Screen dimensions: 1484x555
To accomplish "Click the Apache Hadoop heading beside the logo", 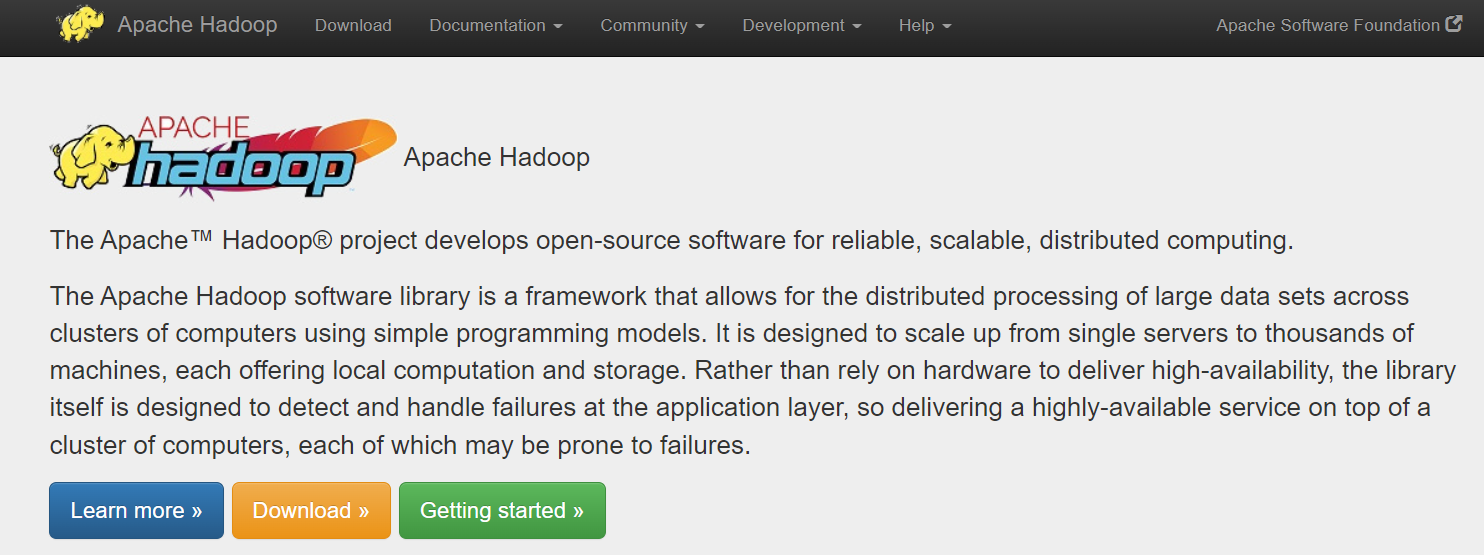I will [497, 158].
